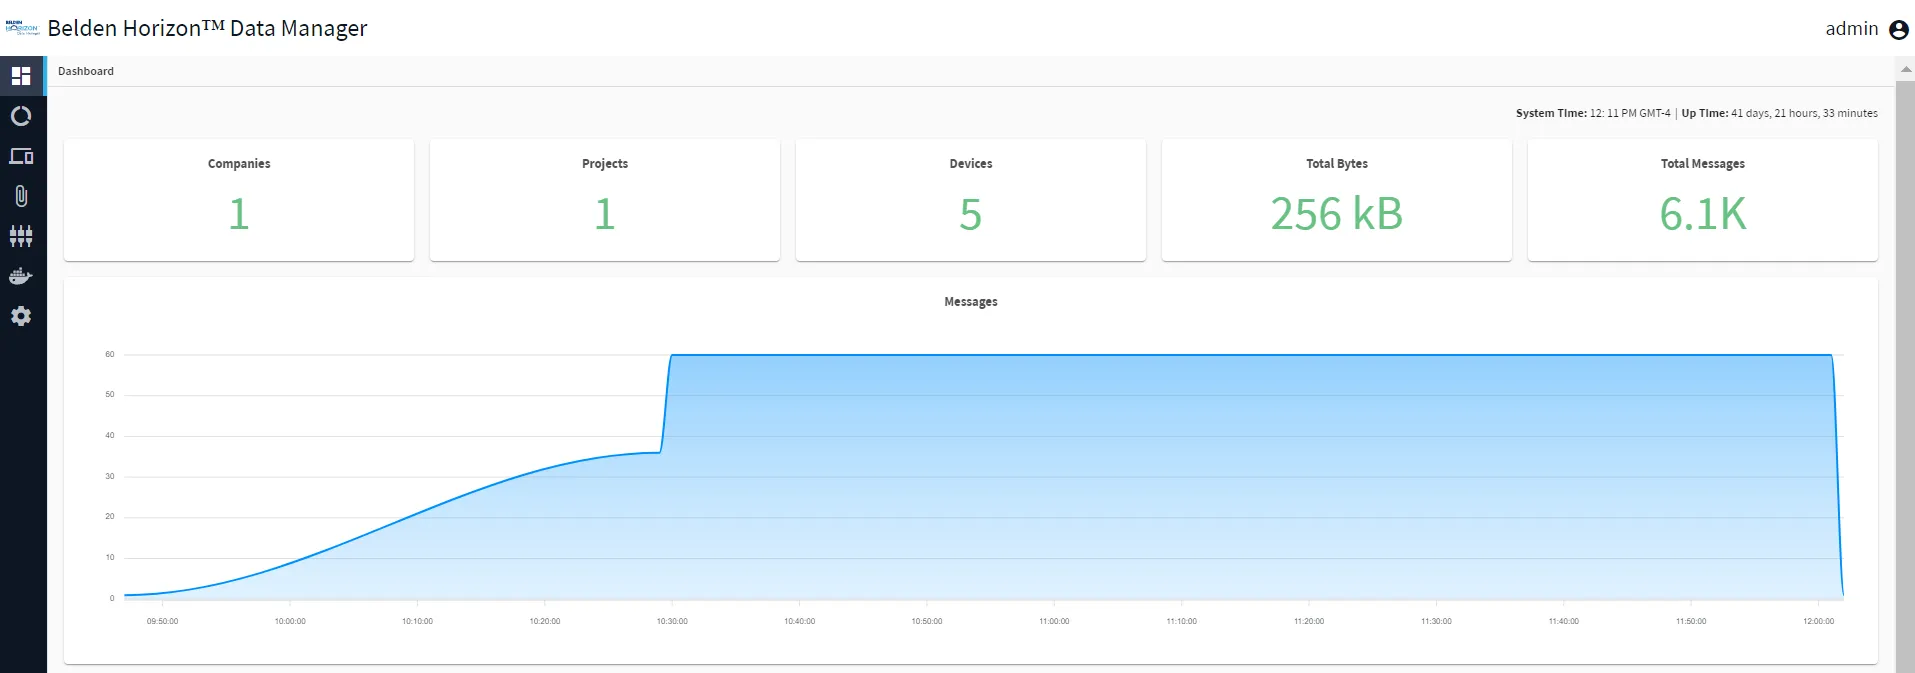The height and width of the screenshot is (673, 1915).
Task: Open the Devices card showing 5
Action: [971, 200]
